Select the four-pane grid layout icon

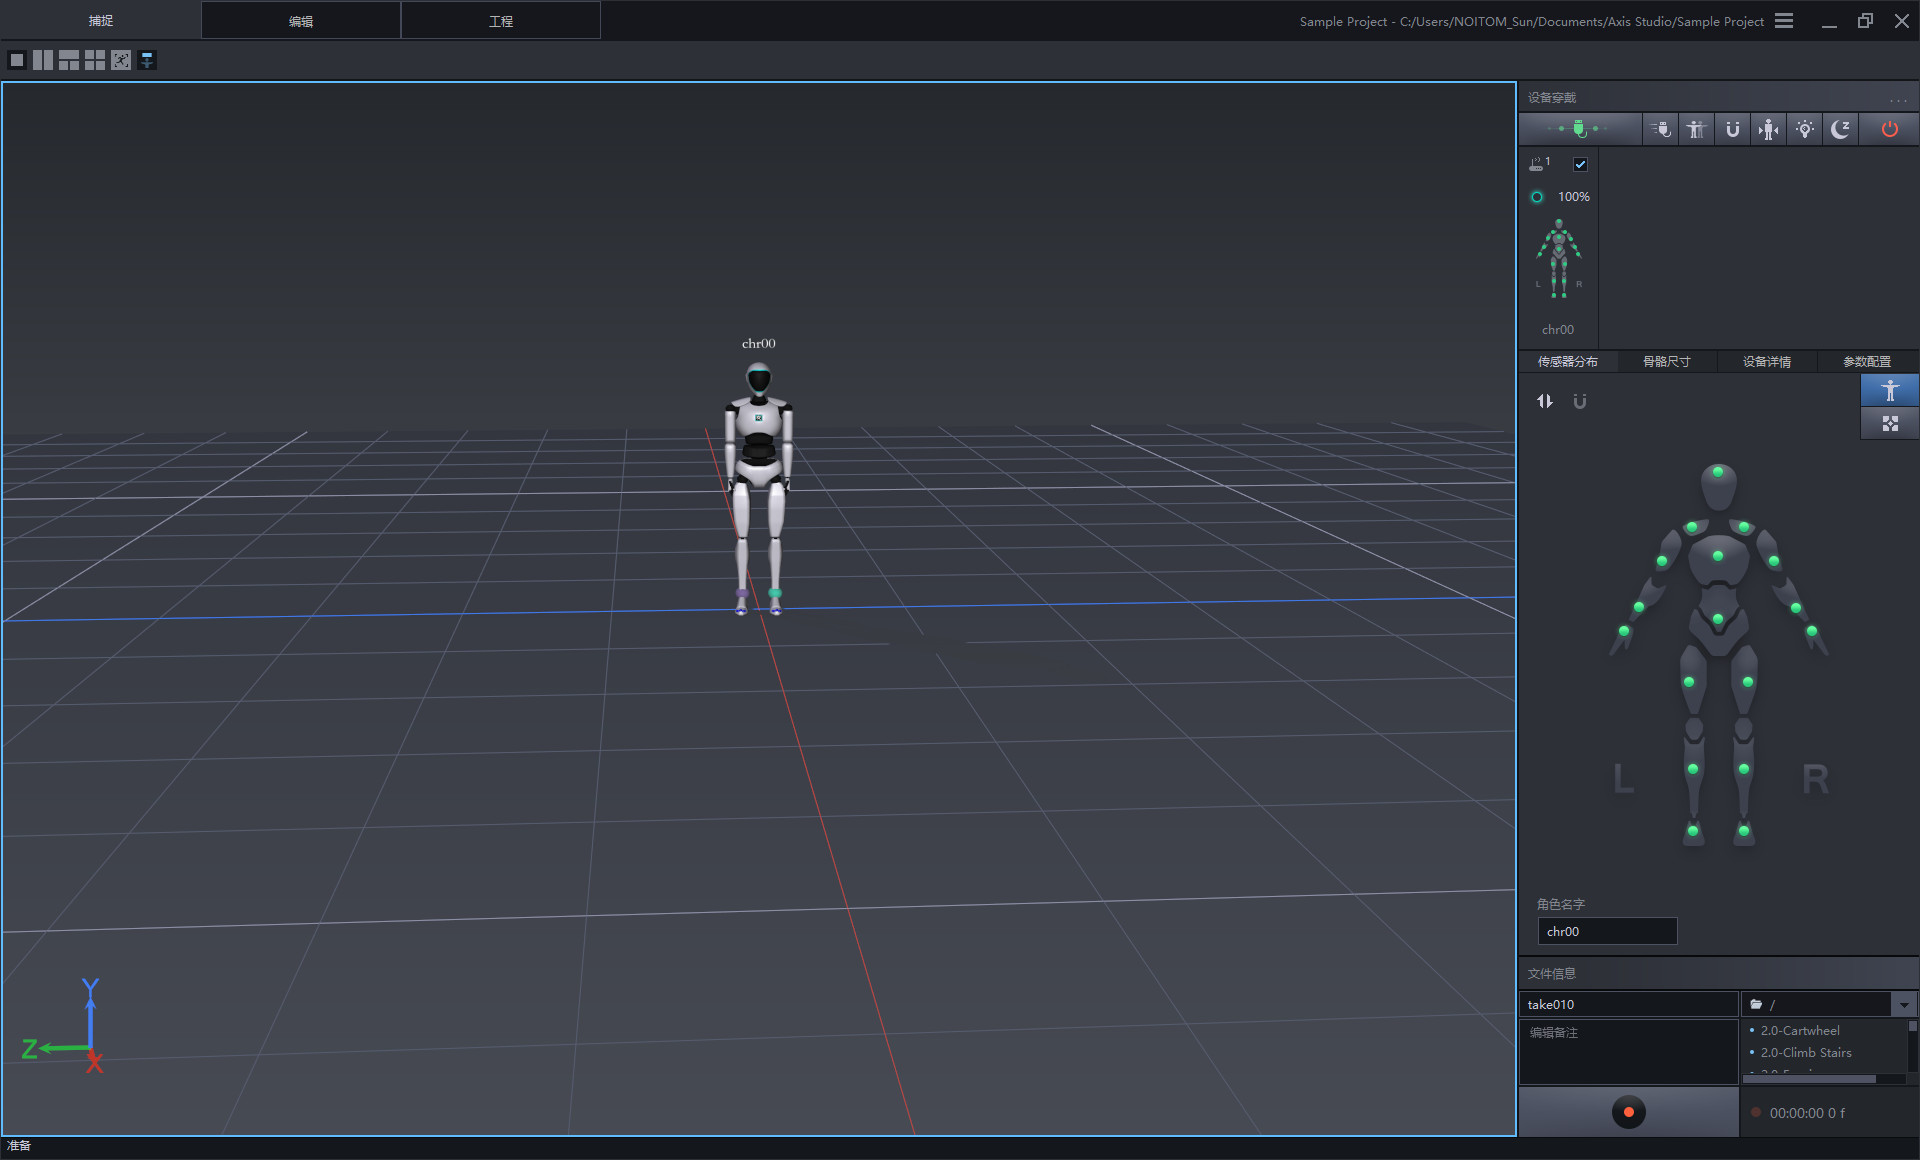click(95, 60)
